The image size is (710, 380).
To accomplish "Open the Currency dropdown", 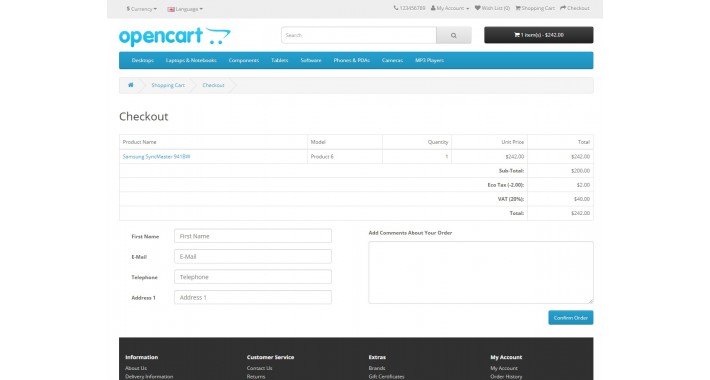I will (141, 9).
